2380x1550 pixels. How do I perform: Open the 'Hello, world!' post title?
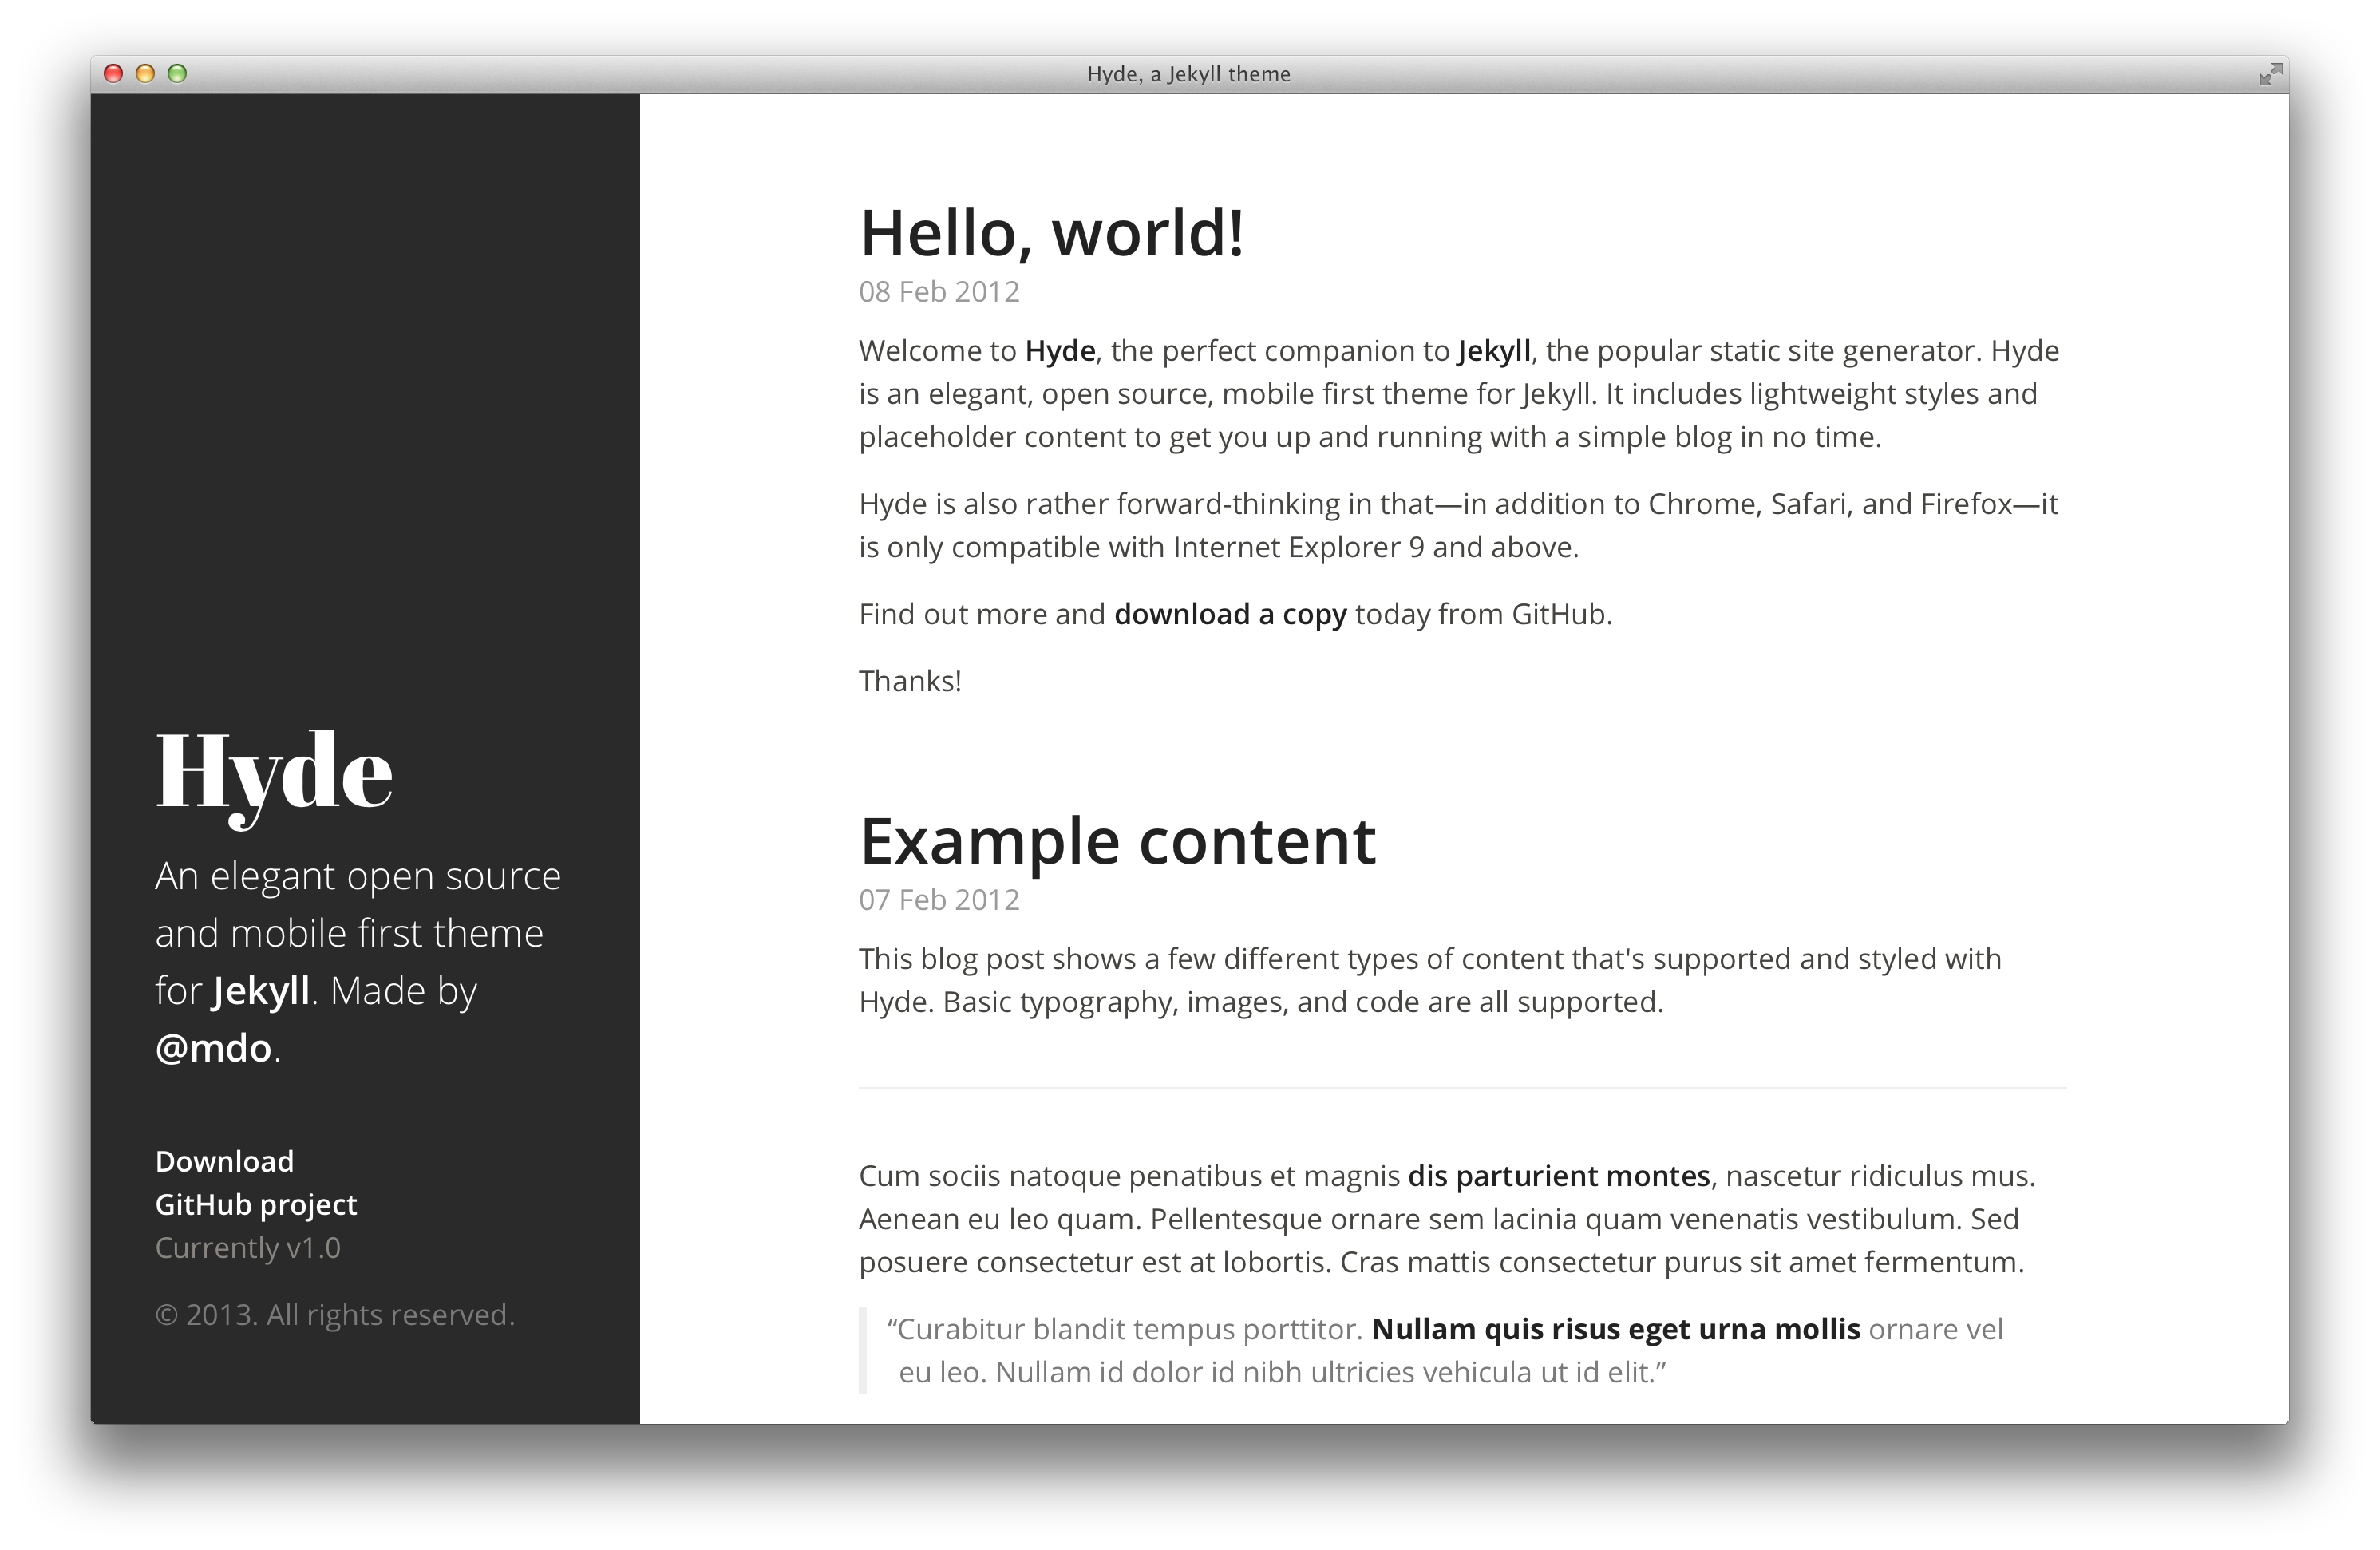(1051, 233)
